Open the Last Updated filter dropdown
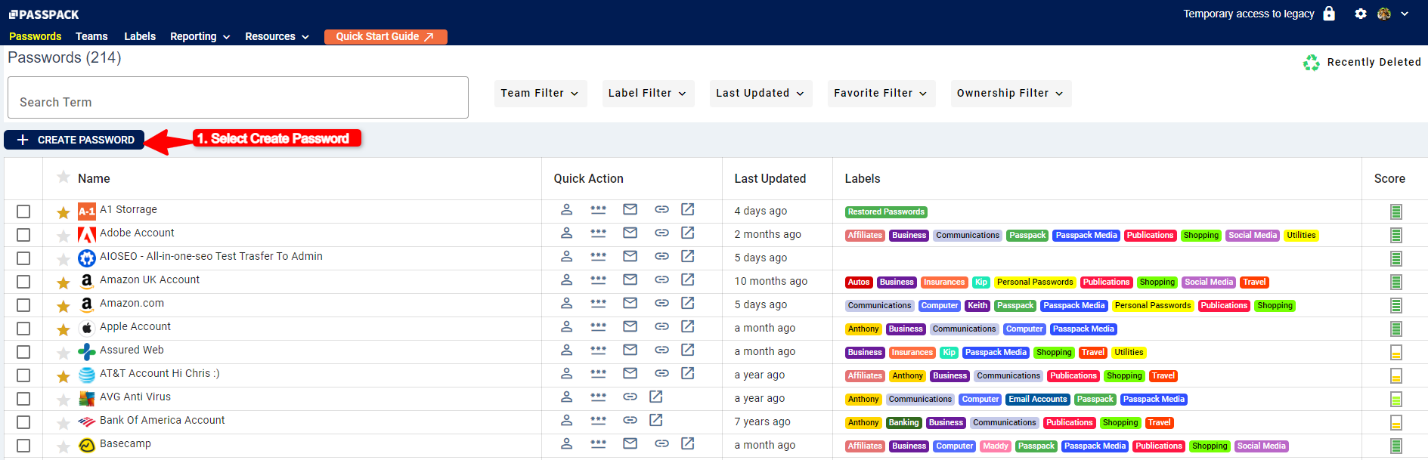Image resolution: width=1428 pixels, height=460 pixels. (x=761, y=93)
